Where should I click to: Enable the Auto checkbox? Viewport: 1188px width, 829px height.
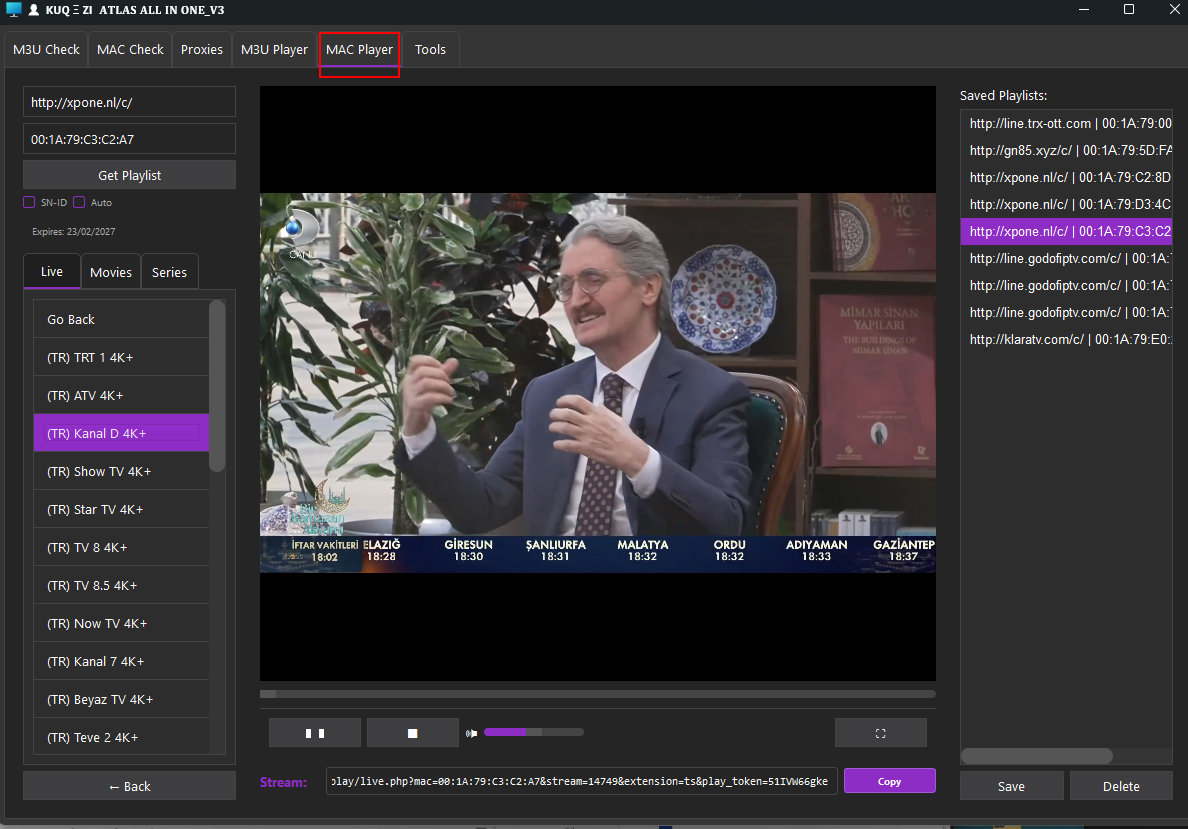tap(79, 202)
